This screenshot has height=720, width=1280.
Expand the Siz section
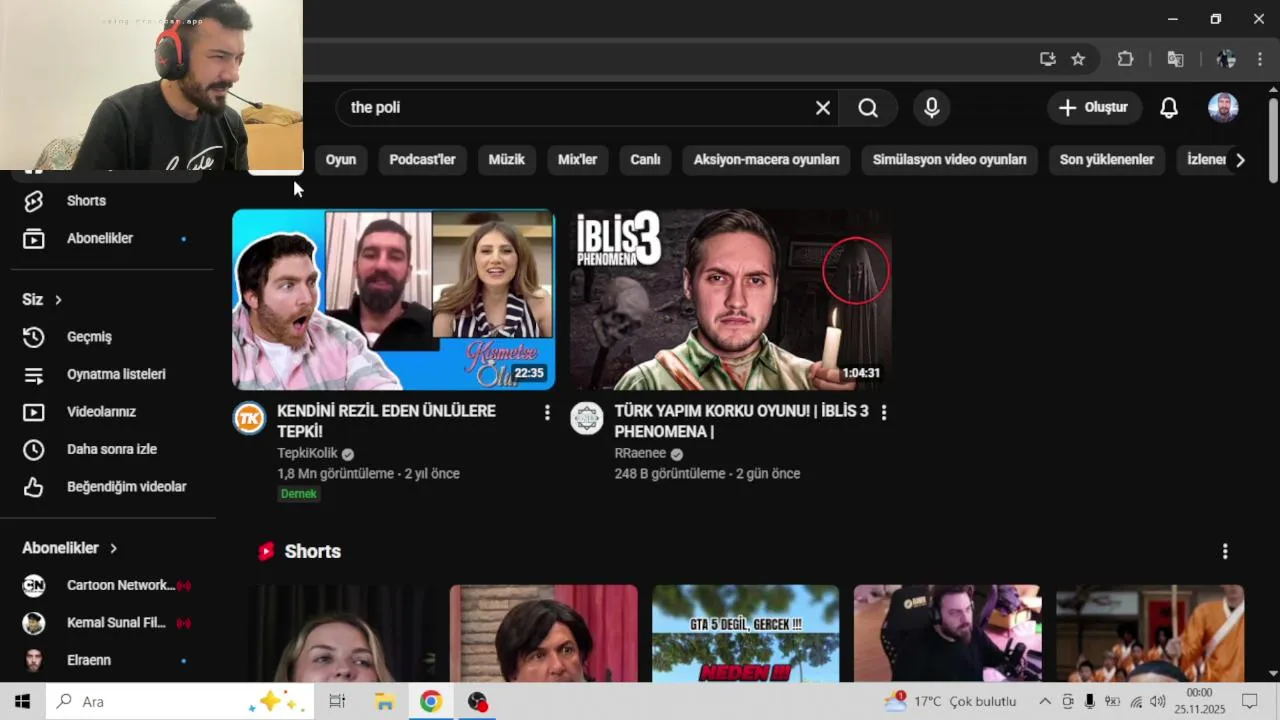click(x=42, y=300)
